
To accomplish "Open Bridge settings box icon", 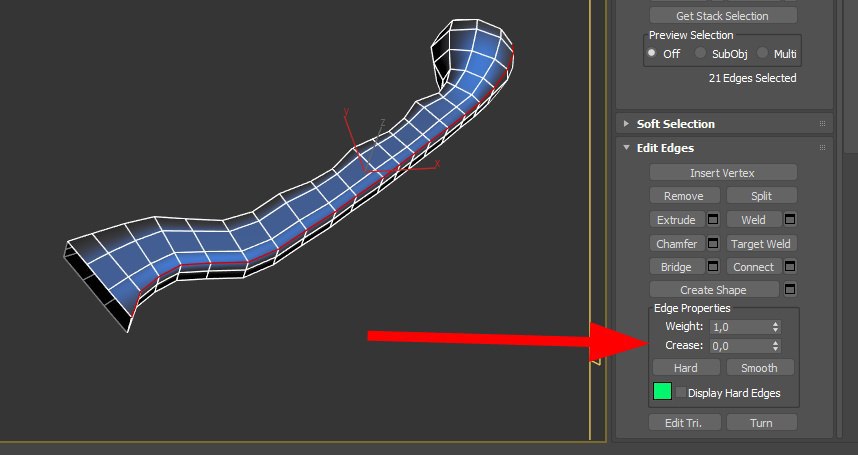I will [712, 266].
